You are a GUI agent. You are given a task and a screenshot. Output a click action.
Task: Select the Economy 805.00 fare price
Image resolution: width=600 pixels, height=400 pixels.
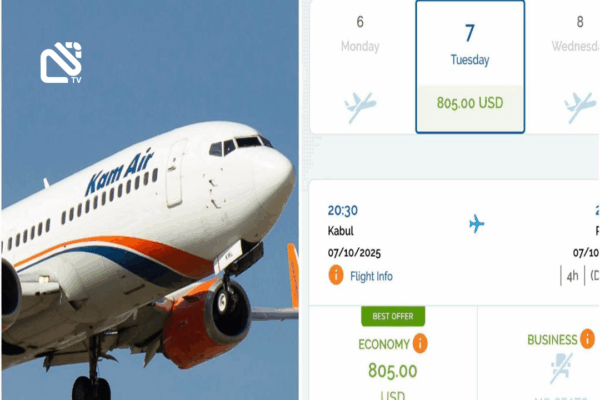[393, 371]
